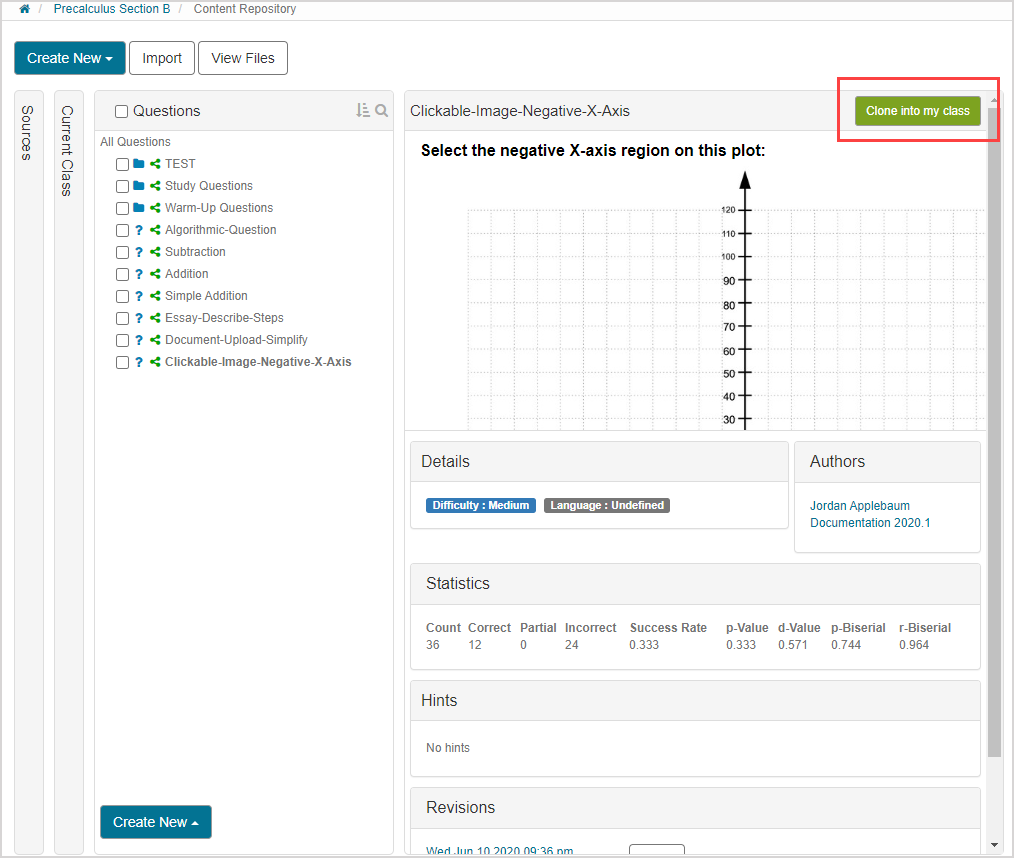Open the bottom Create New dropdown

pos(155,822)
